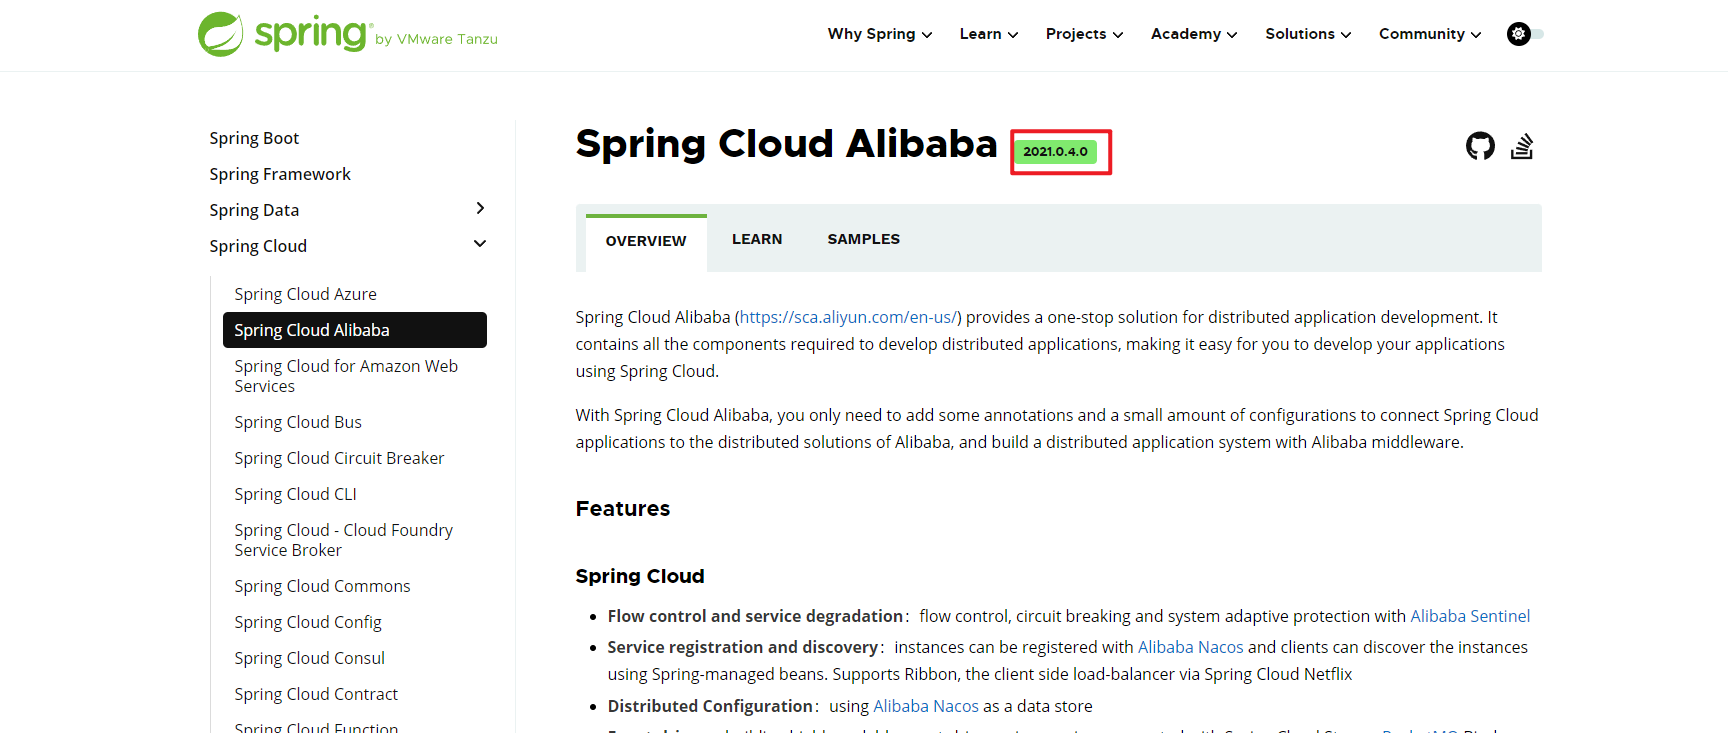This screenshot has height=733, width=1728.
Task: Open Spring Cloud Circuit Breaker
Action: pos(339,458)
